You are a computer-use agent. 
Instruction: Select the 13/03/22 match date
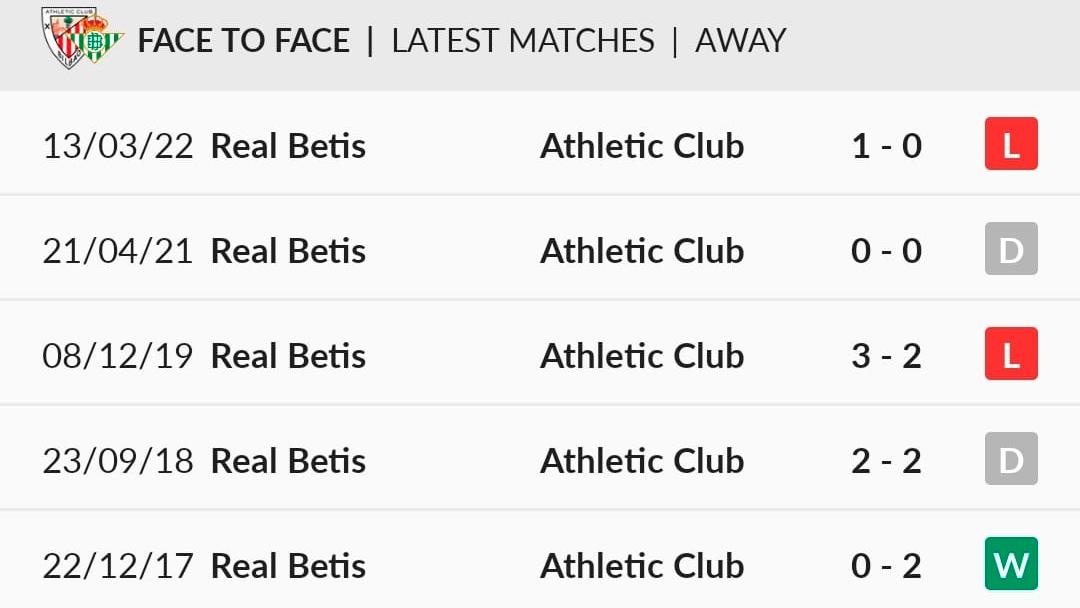pyautogui.click(x=118, y=146)
